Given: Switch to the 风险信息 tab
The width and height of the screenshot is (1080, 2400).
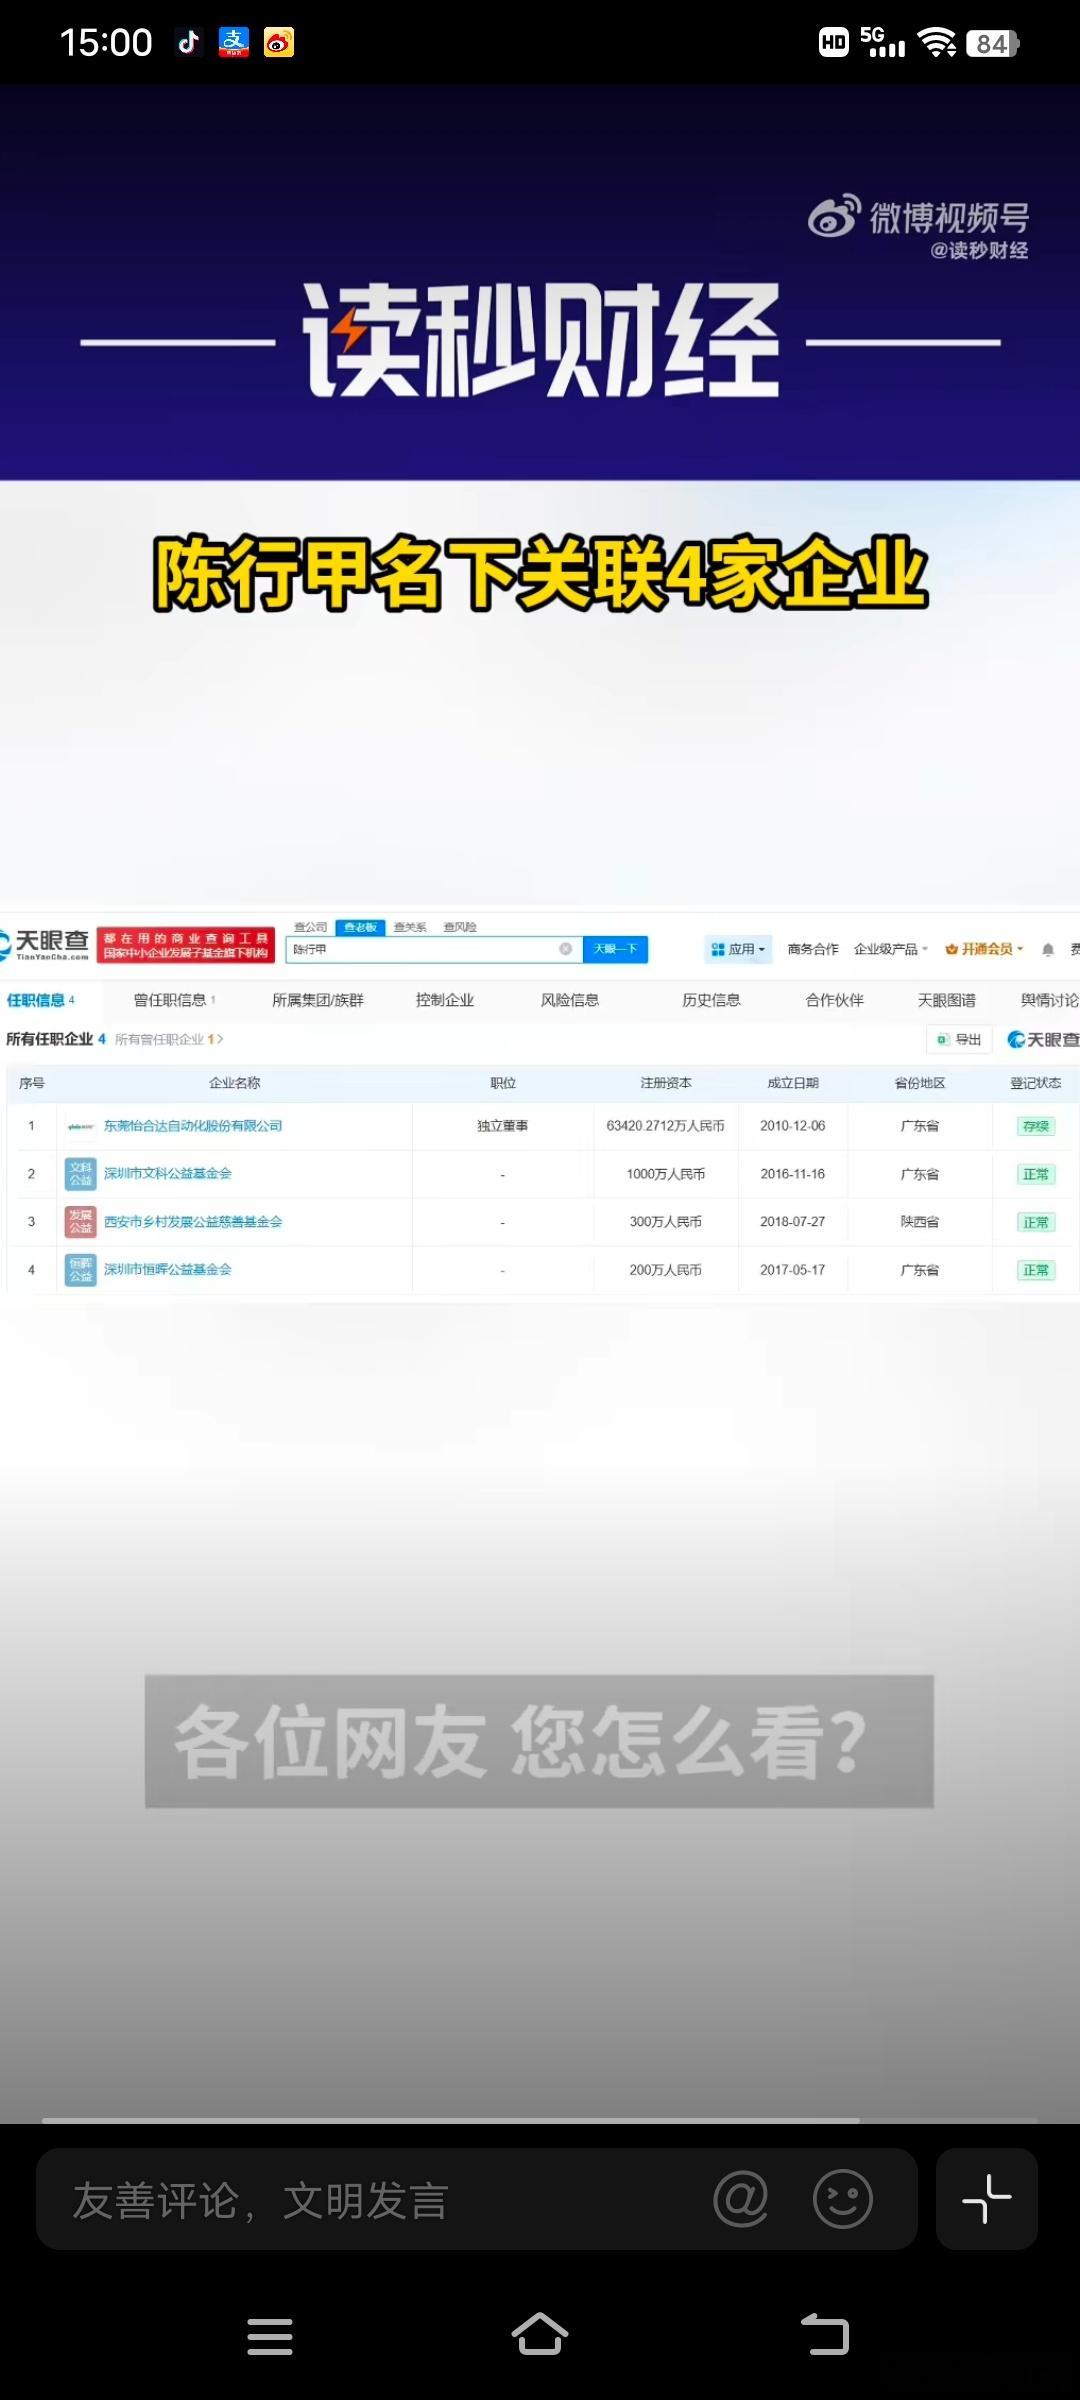Looking at the screenshot, I should [x=570, y=1000].
